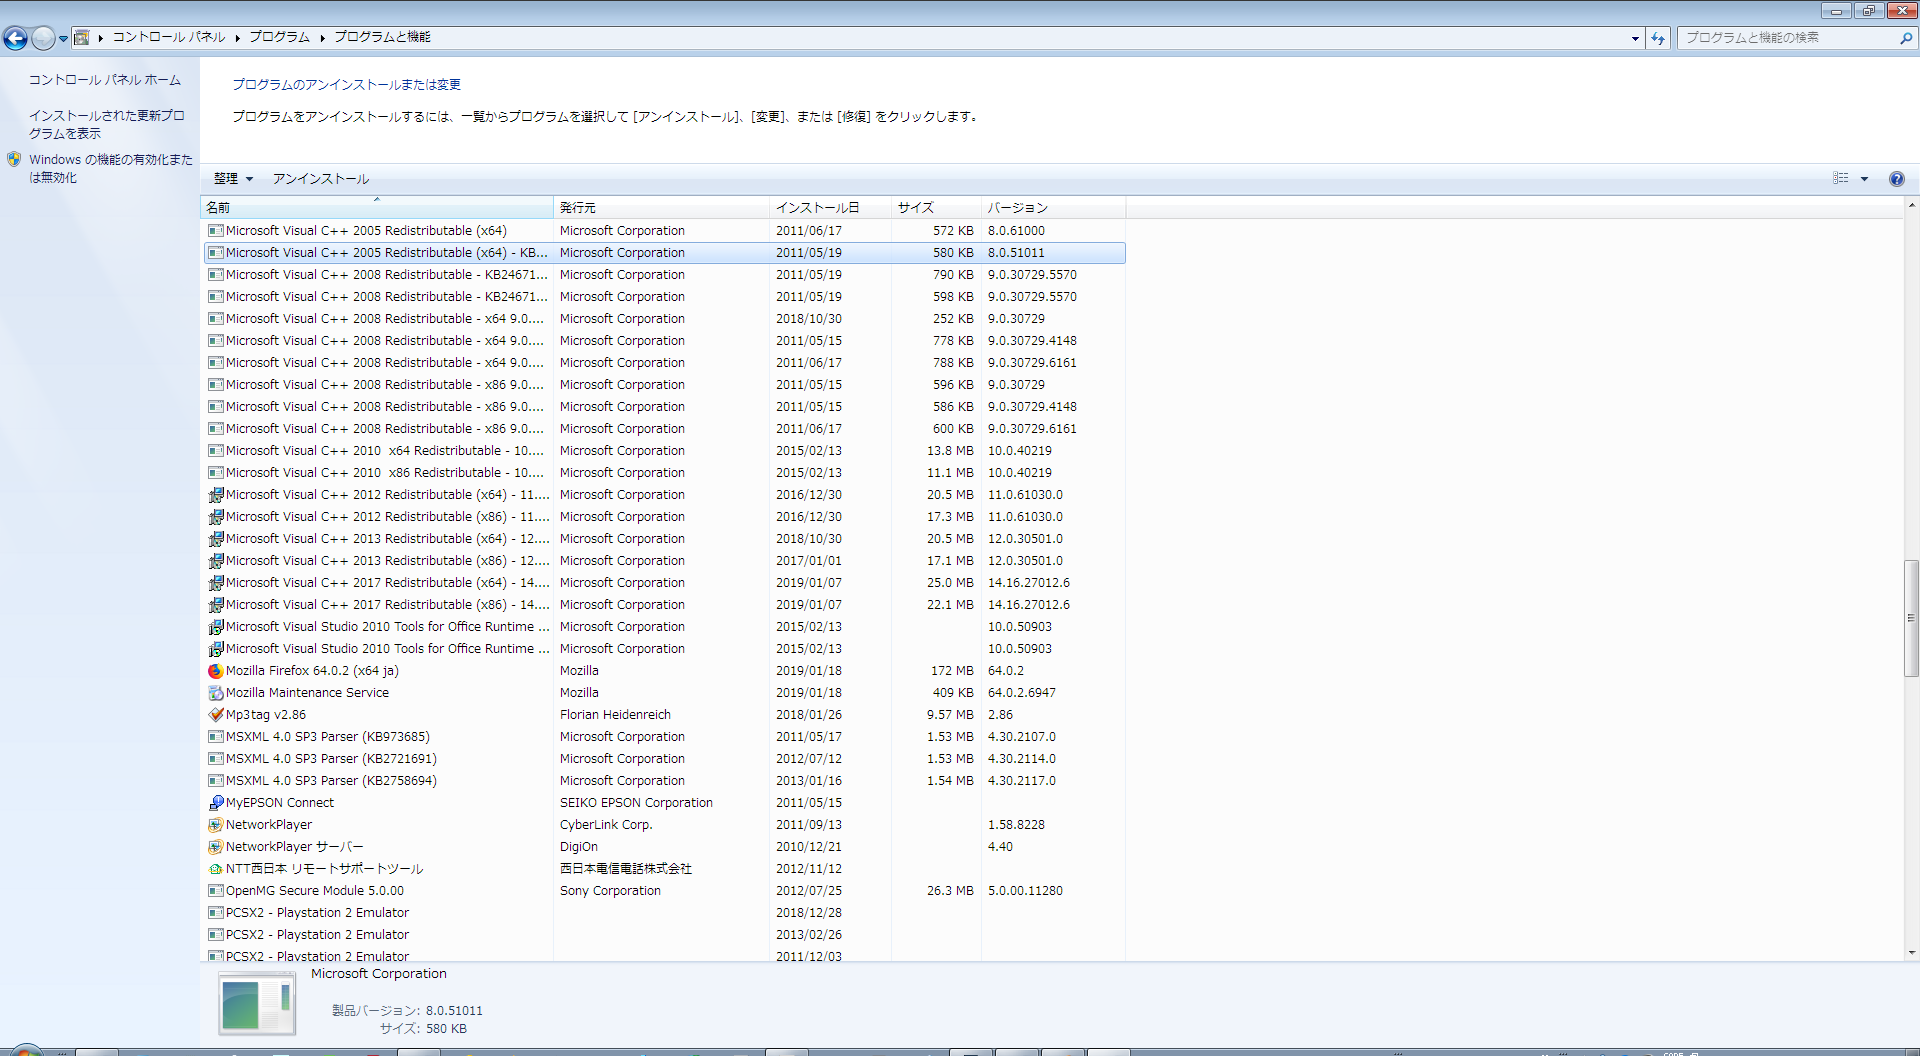Click the Forward navigation arrow button
1920x1056 pixels.
tap(43, 38)
